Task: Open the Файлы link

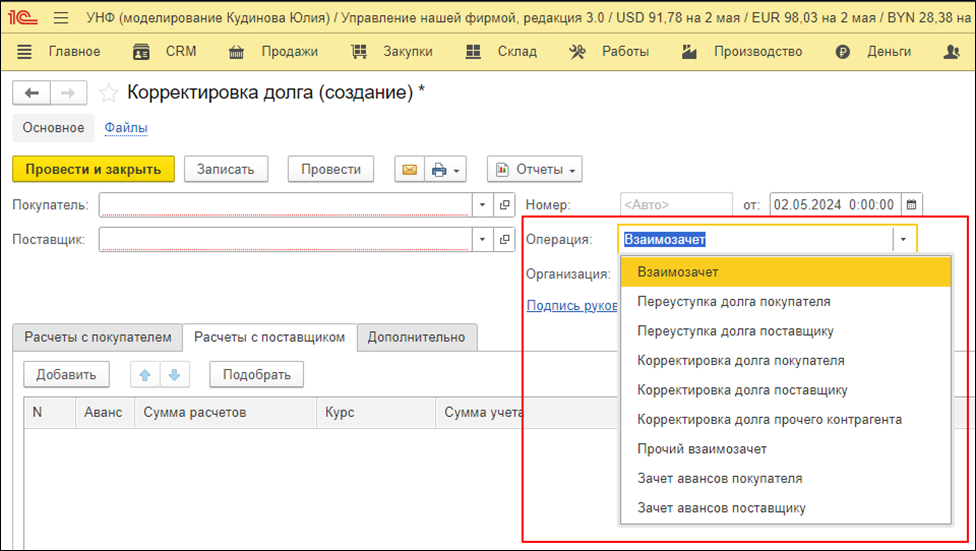Action: [126, 128]
